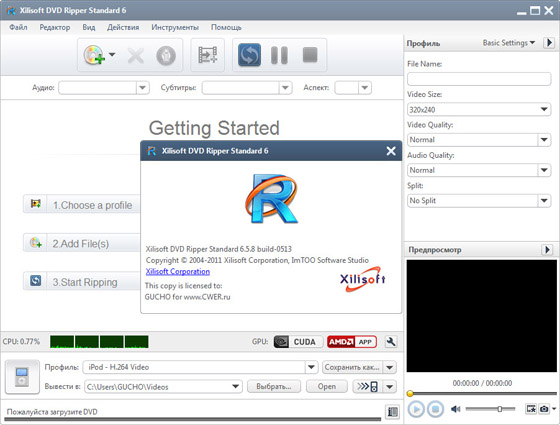
Task: Click the Сохранить как... button
Action: (352, 367)
